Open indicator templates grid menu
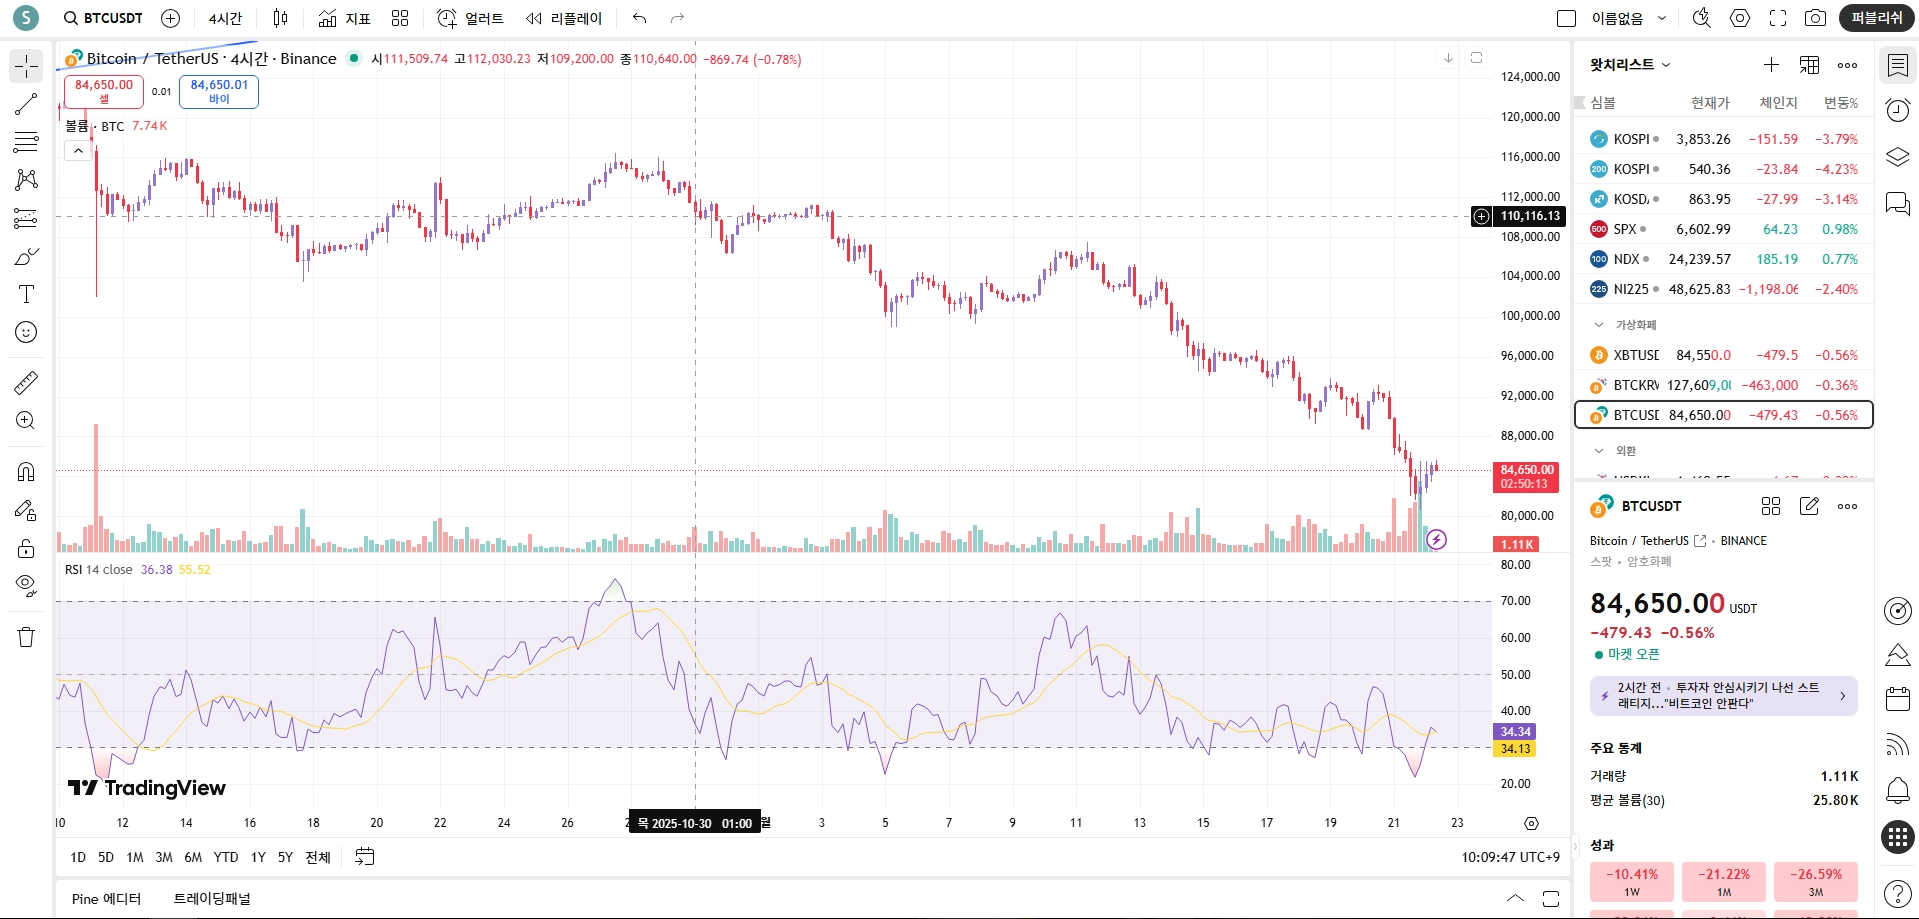The image size is (1919, 919). coord(400,18)
